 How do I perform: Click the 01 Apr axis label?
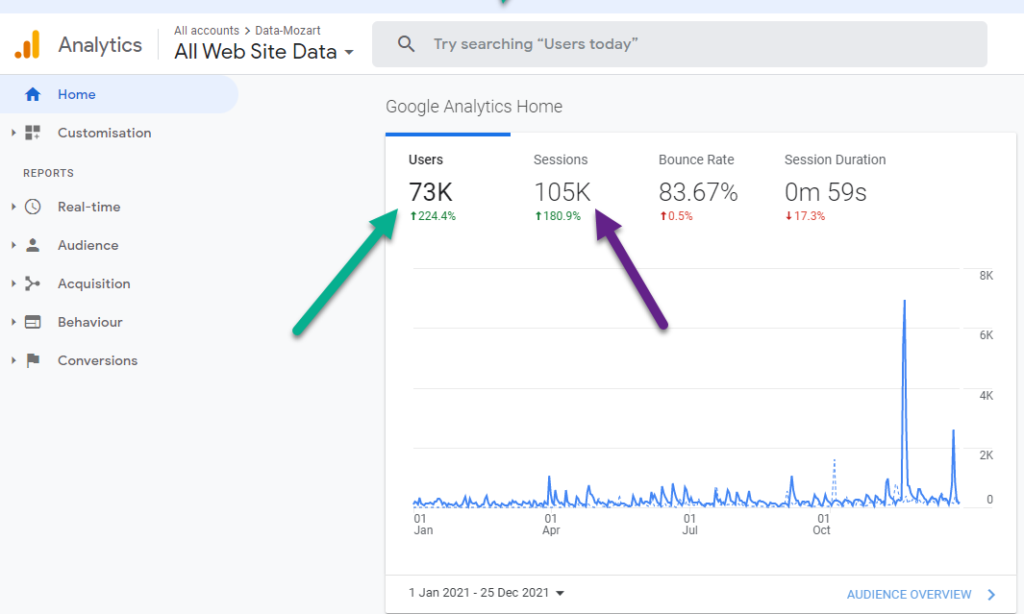tap(551, 525)
